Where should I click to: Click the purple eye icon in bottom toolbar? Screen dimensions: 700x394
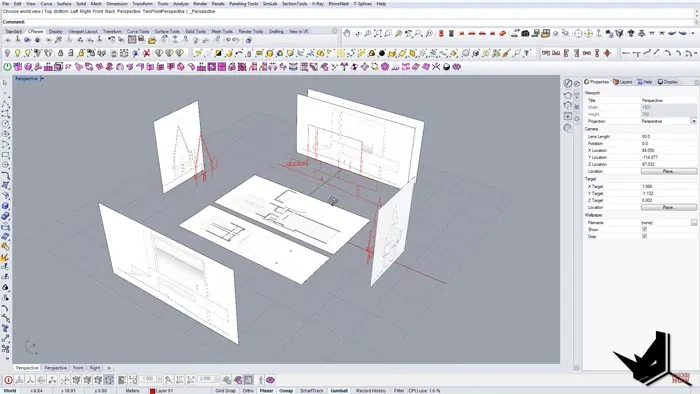pyautogui.click(x=270, y=380)
